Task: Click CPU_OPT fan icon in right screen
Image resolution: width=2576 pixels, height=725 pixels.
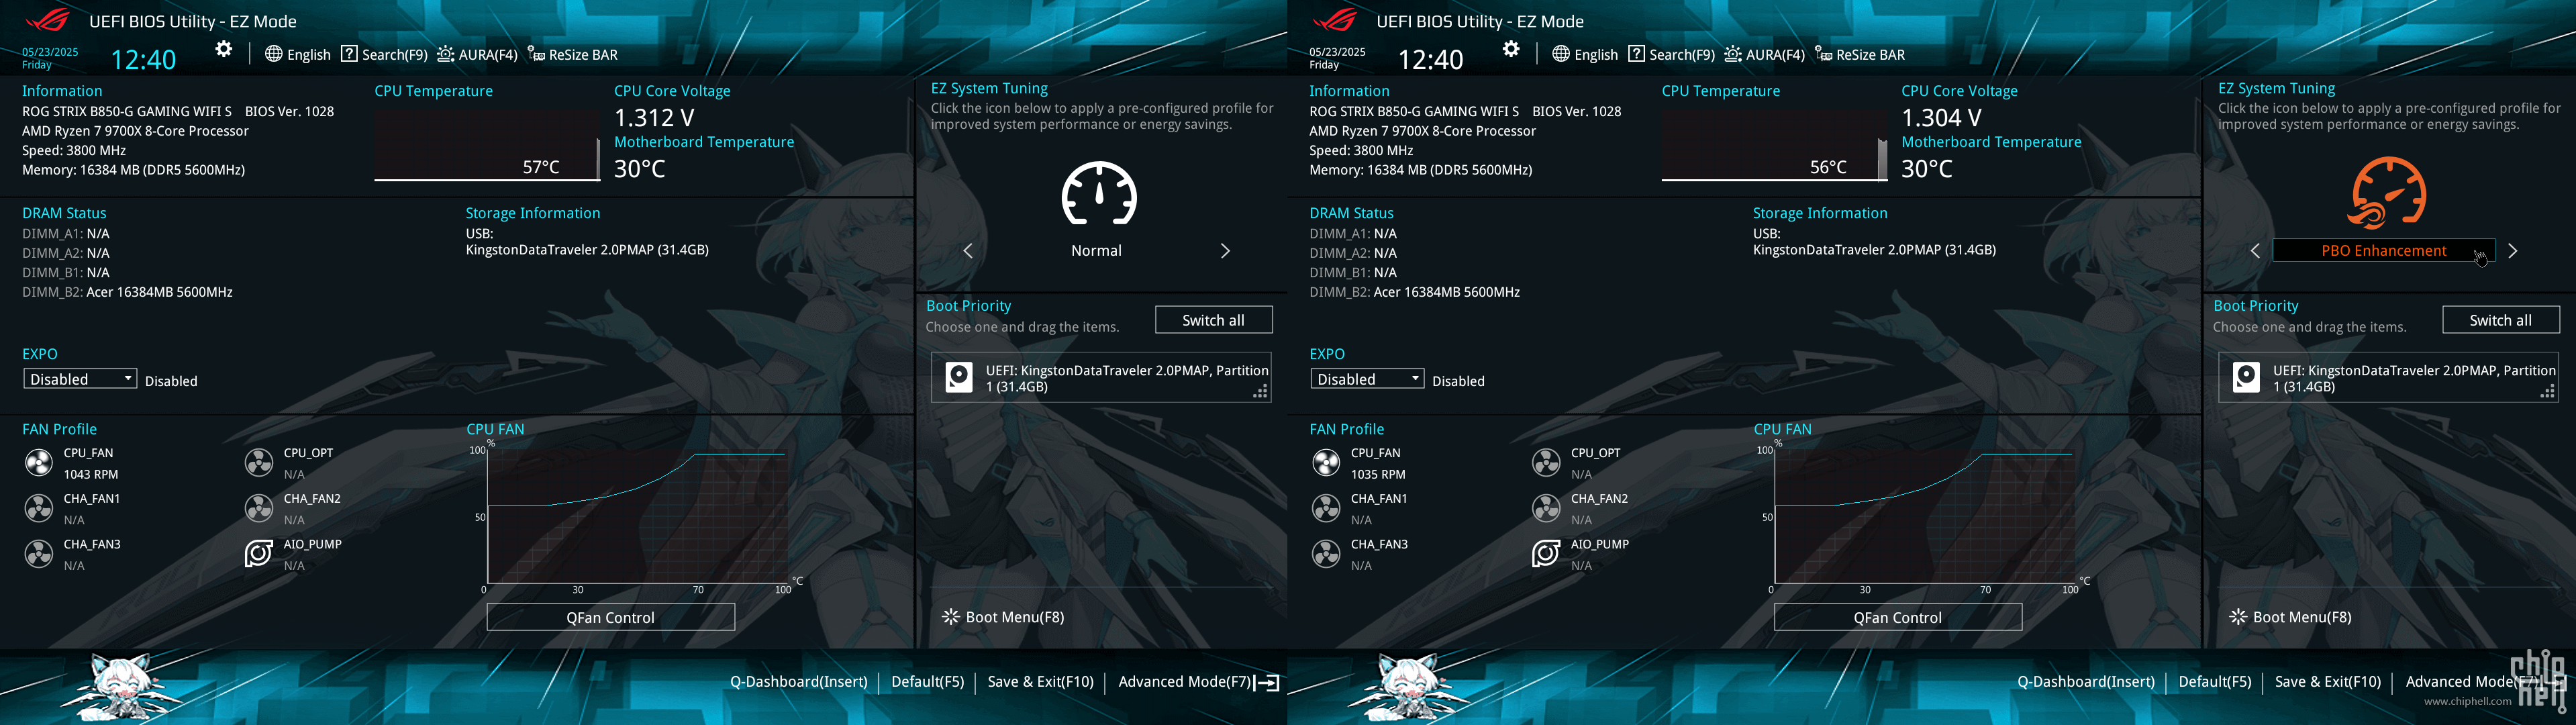Action: [1546, 462]
